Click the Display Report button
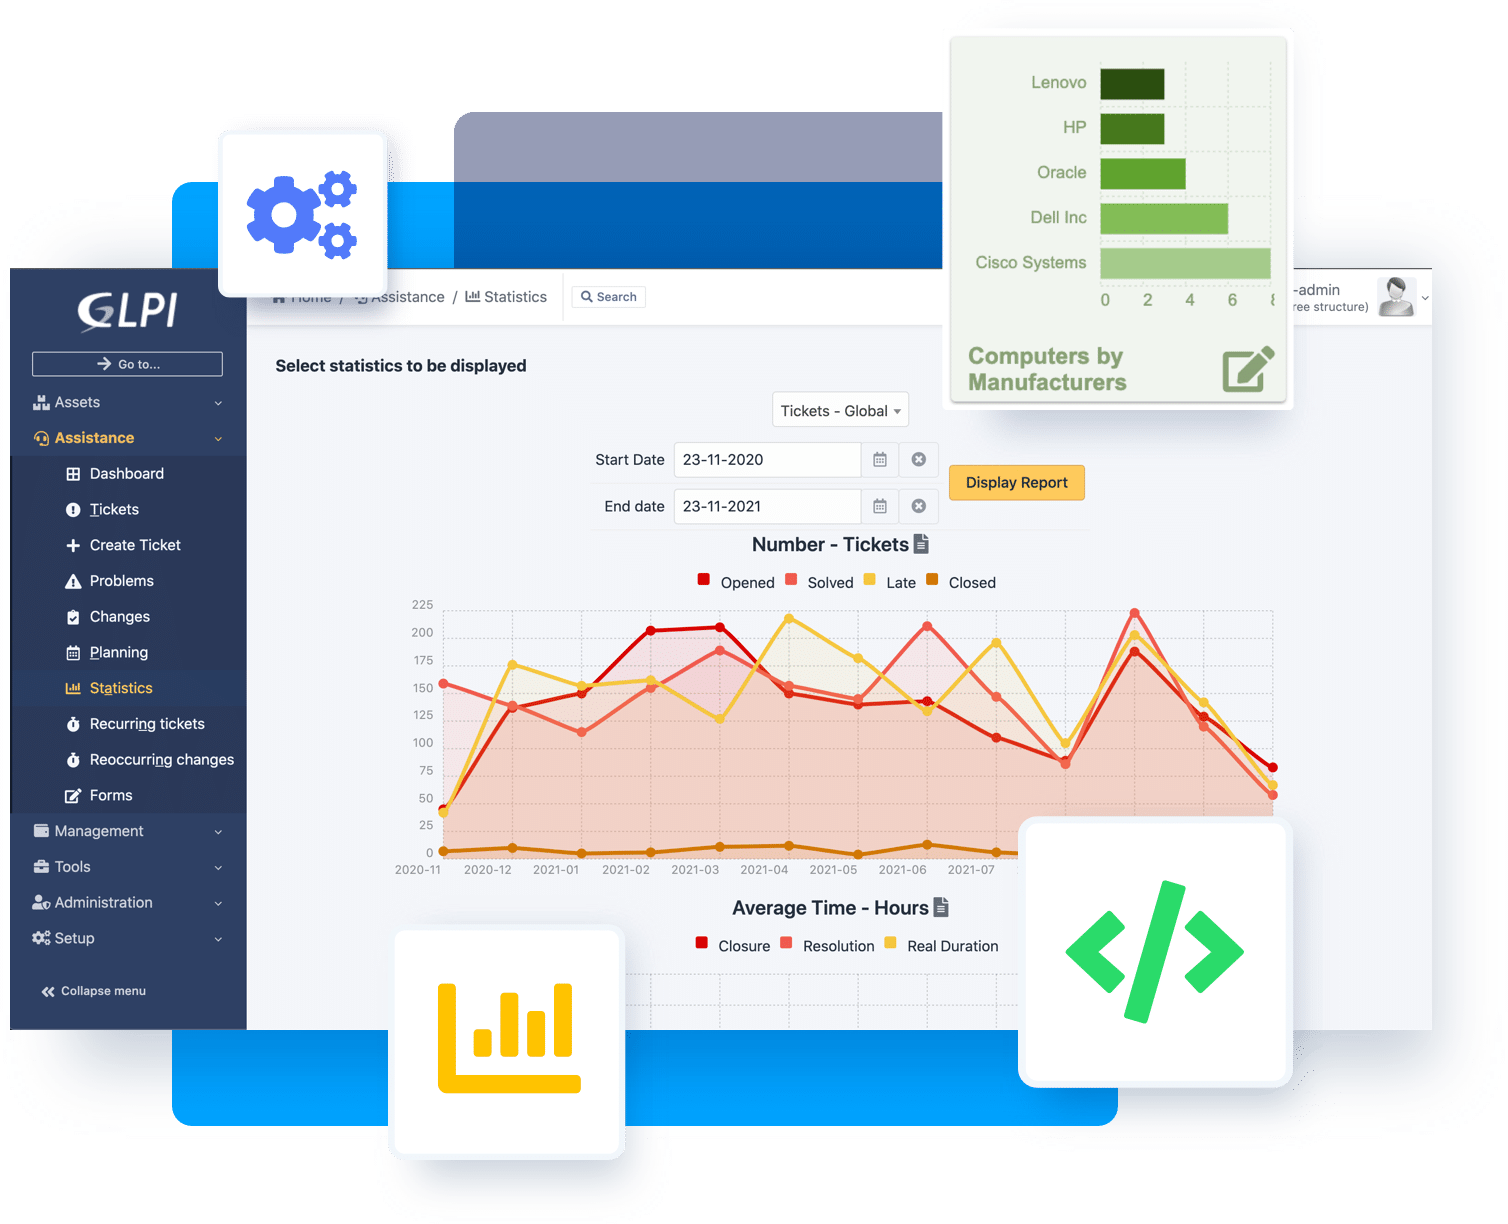 click(x=1017, y=483)
